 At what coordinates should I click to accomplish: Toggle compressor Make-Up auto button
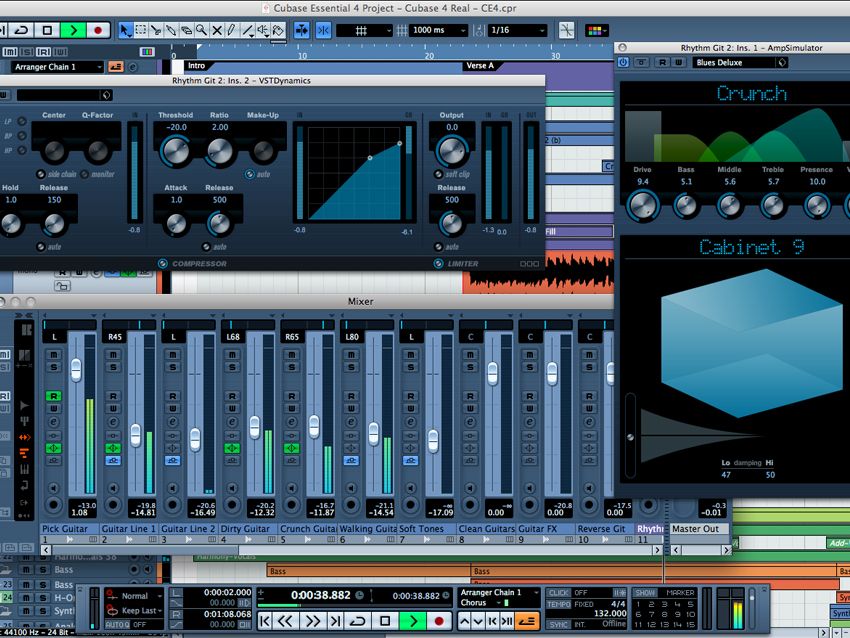[250, 174]
